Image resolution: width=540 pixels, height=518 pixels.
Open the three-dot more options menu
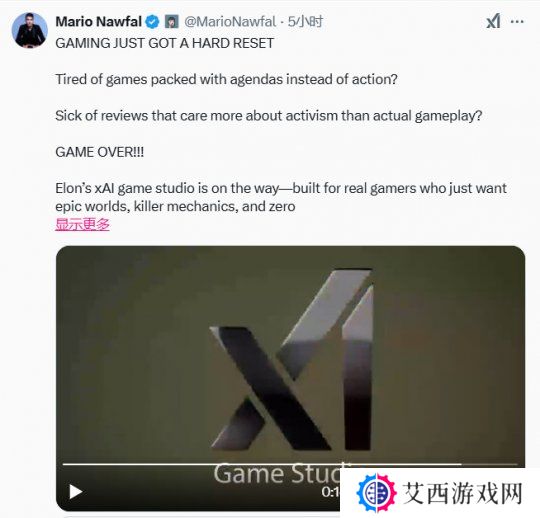(x=517, y=21)
